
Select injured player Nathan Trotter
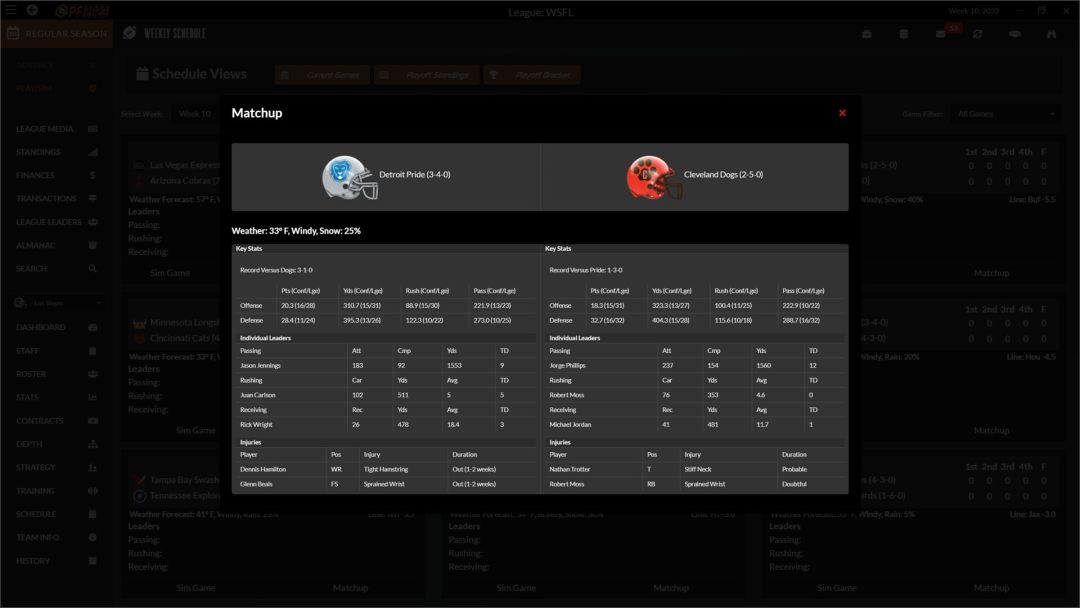(x=570, y=470)
